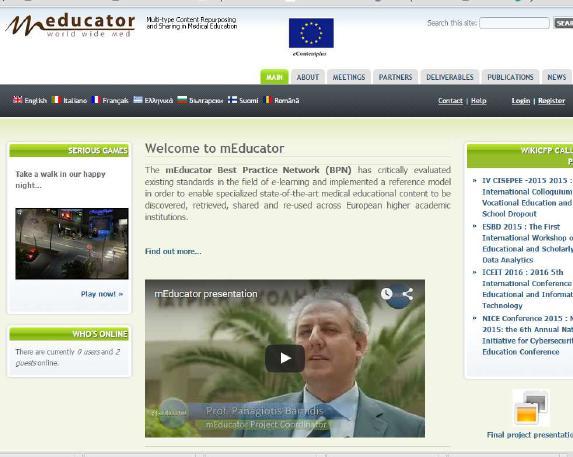The width and height of the screenshot is (573, 457).
Task: Open the Meetings tab
Action: [x=349, y=77]
